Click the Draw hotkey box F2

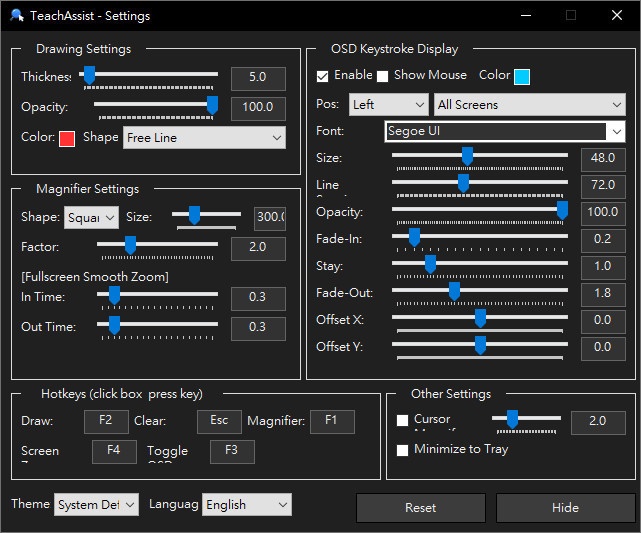106,422
